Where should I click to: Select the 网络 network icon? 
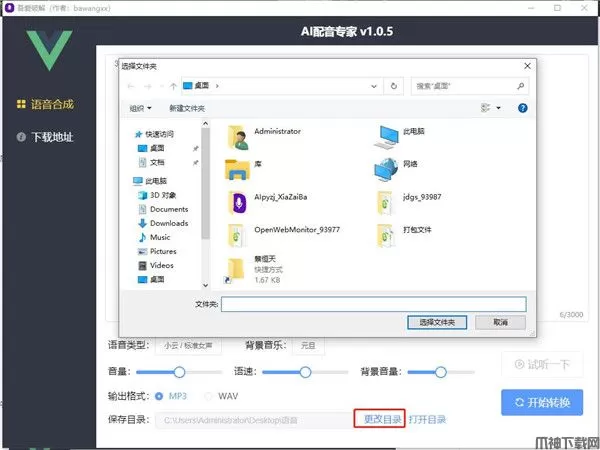[386, 170]
